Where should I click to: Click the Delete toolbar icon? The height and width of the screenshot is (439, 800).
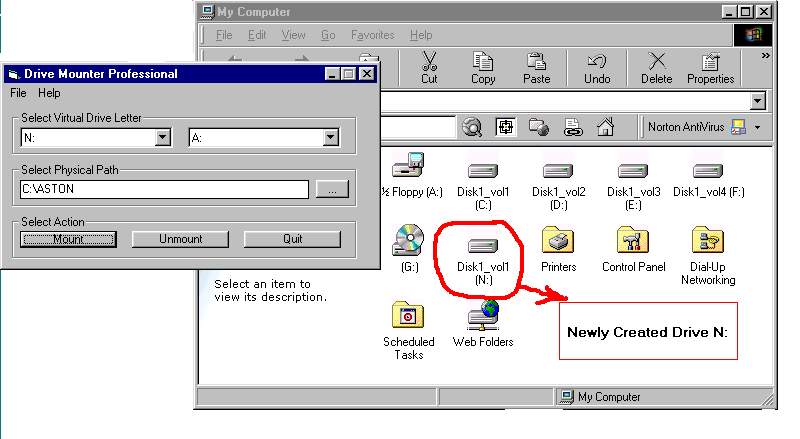point(656,68)
